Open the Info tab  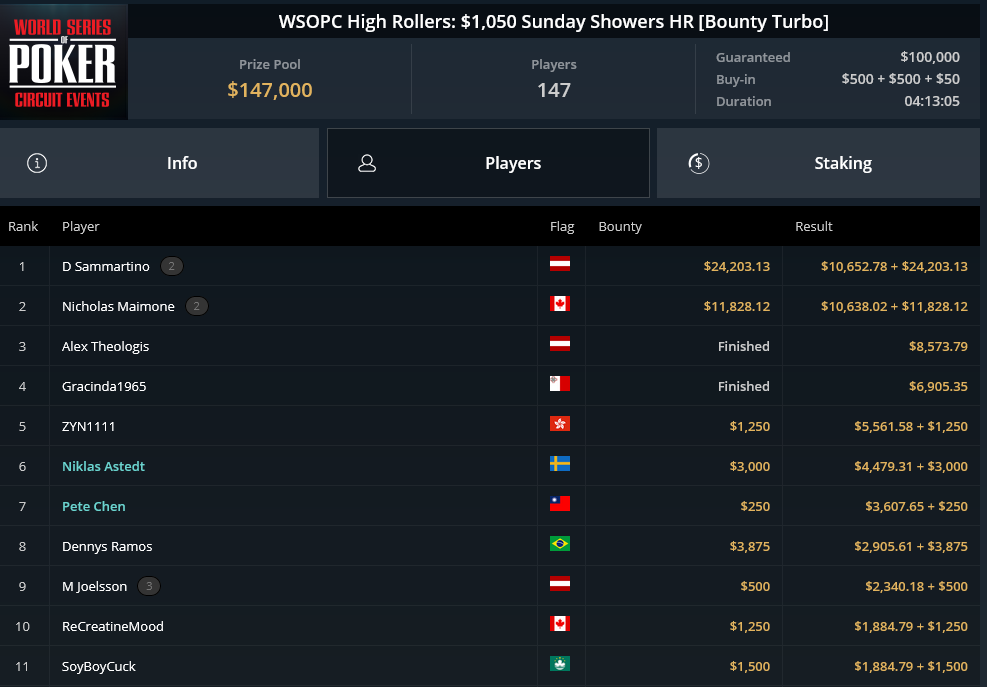point(159,163)
